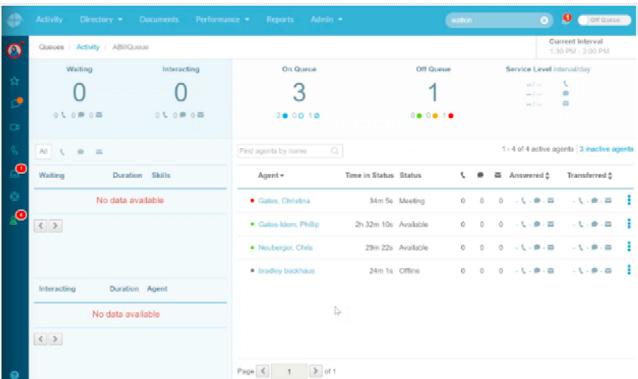Open agent Neuberger, Chris link

point(285,248)
